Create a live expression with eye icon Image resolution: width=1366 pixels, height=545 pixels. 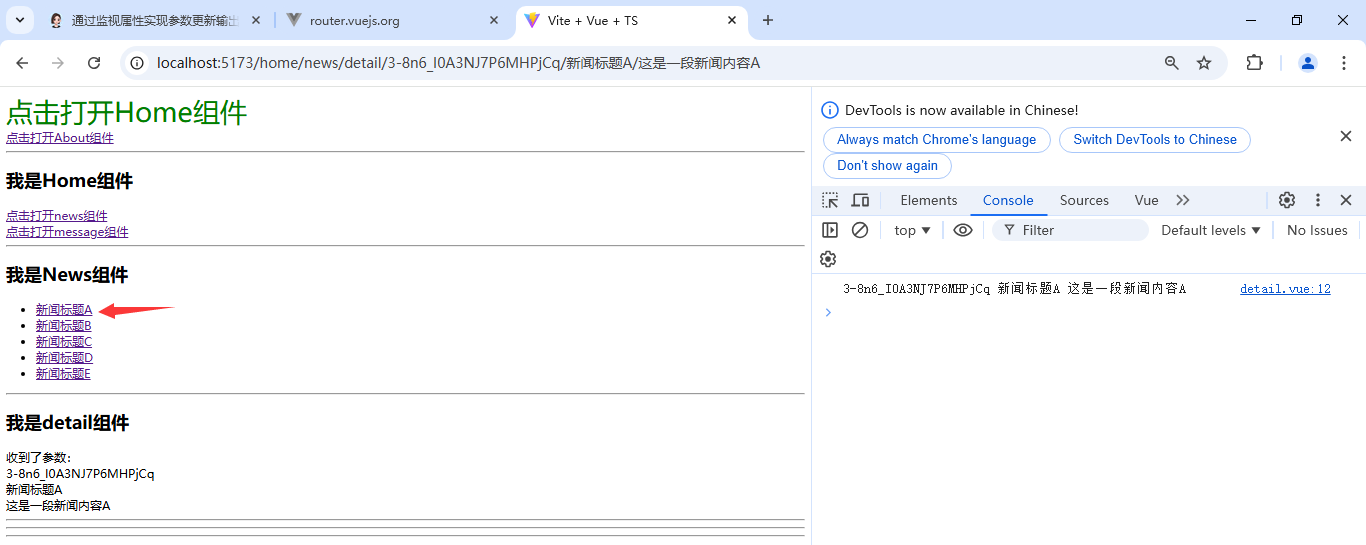[x=963, y=230]
